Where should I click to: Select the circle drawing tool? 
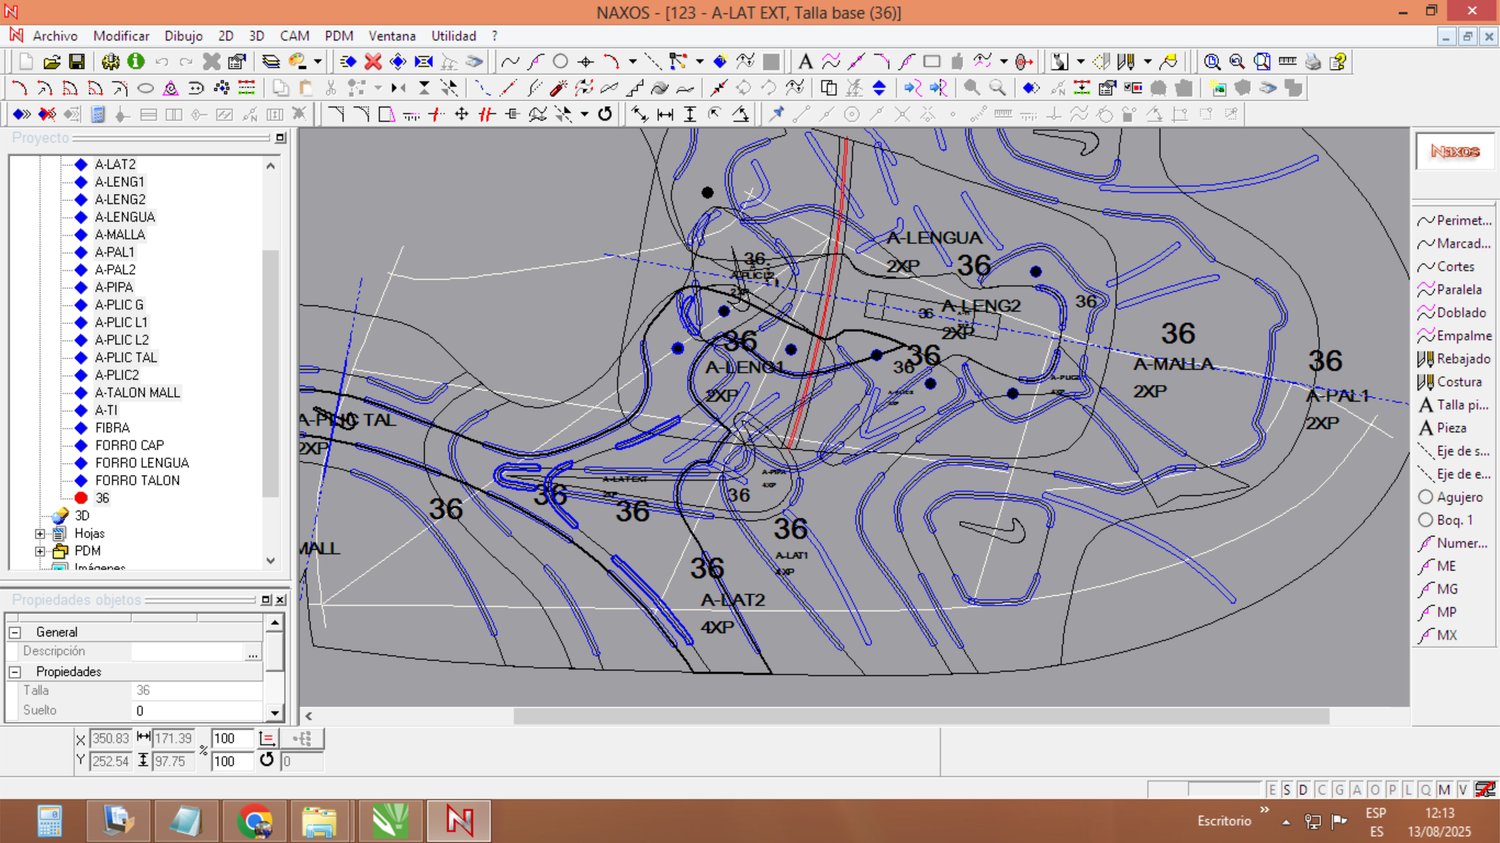pos(560,62)
